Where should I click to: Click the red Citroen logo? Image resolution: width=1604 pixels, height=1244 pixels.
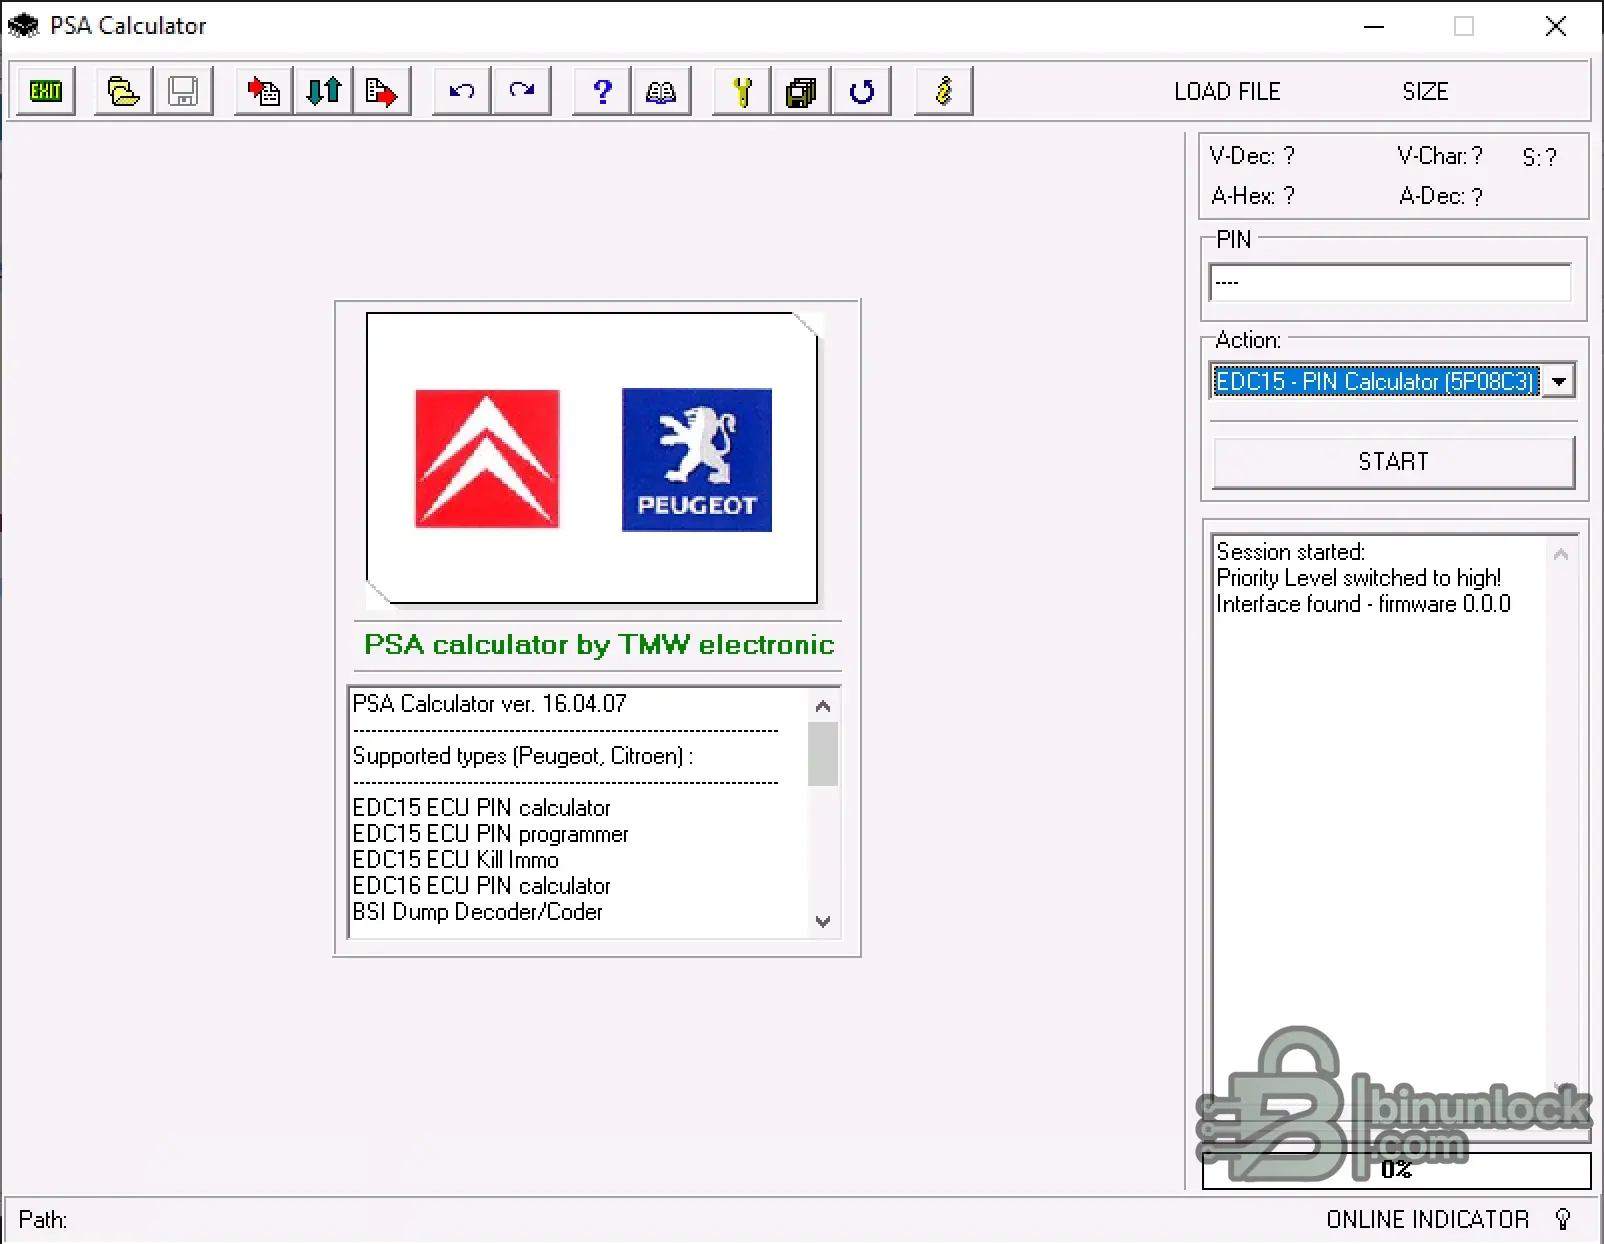tap(487, 459)
